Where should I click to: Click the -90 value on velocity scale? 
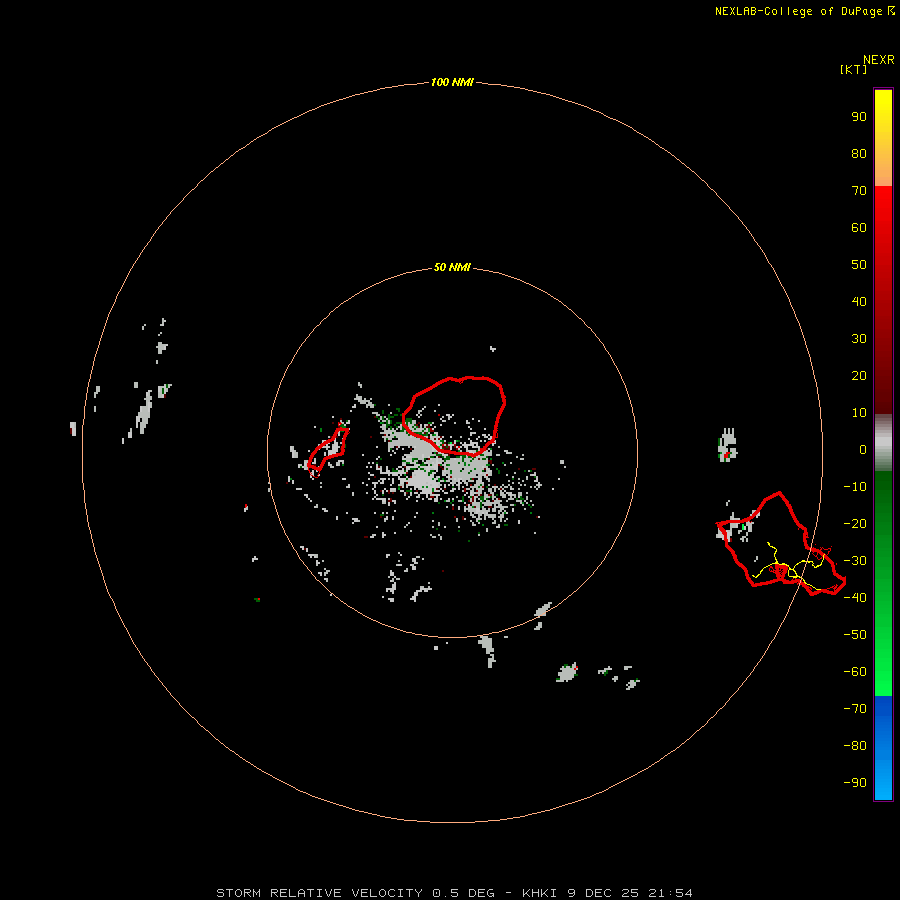[855, 783]
